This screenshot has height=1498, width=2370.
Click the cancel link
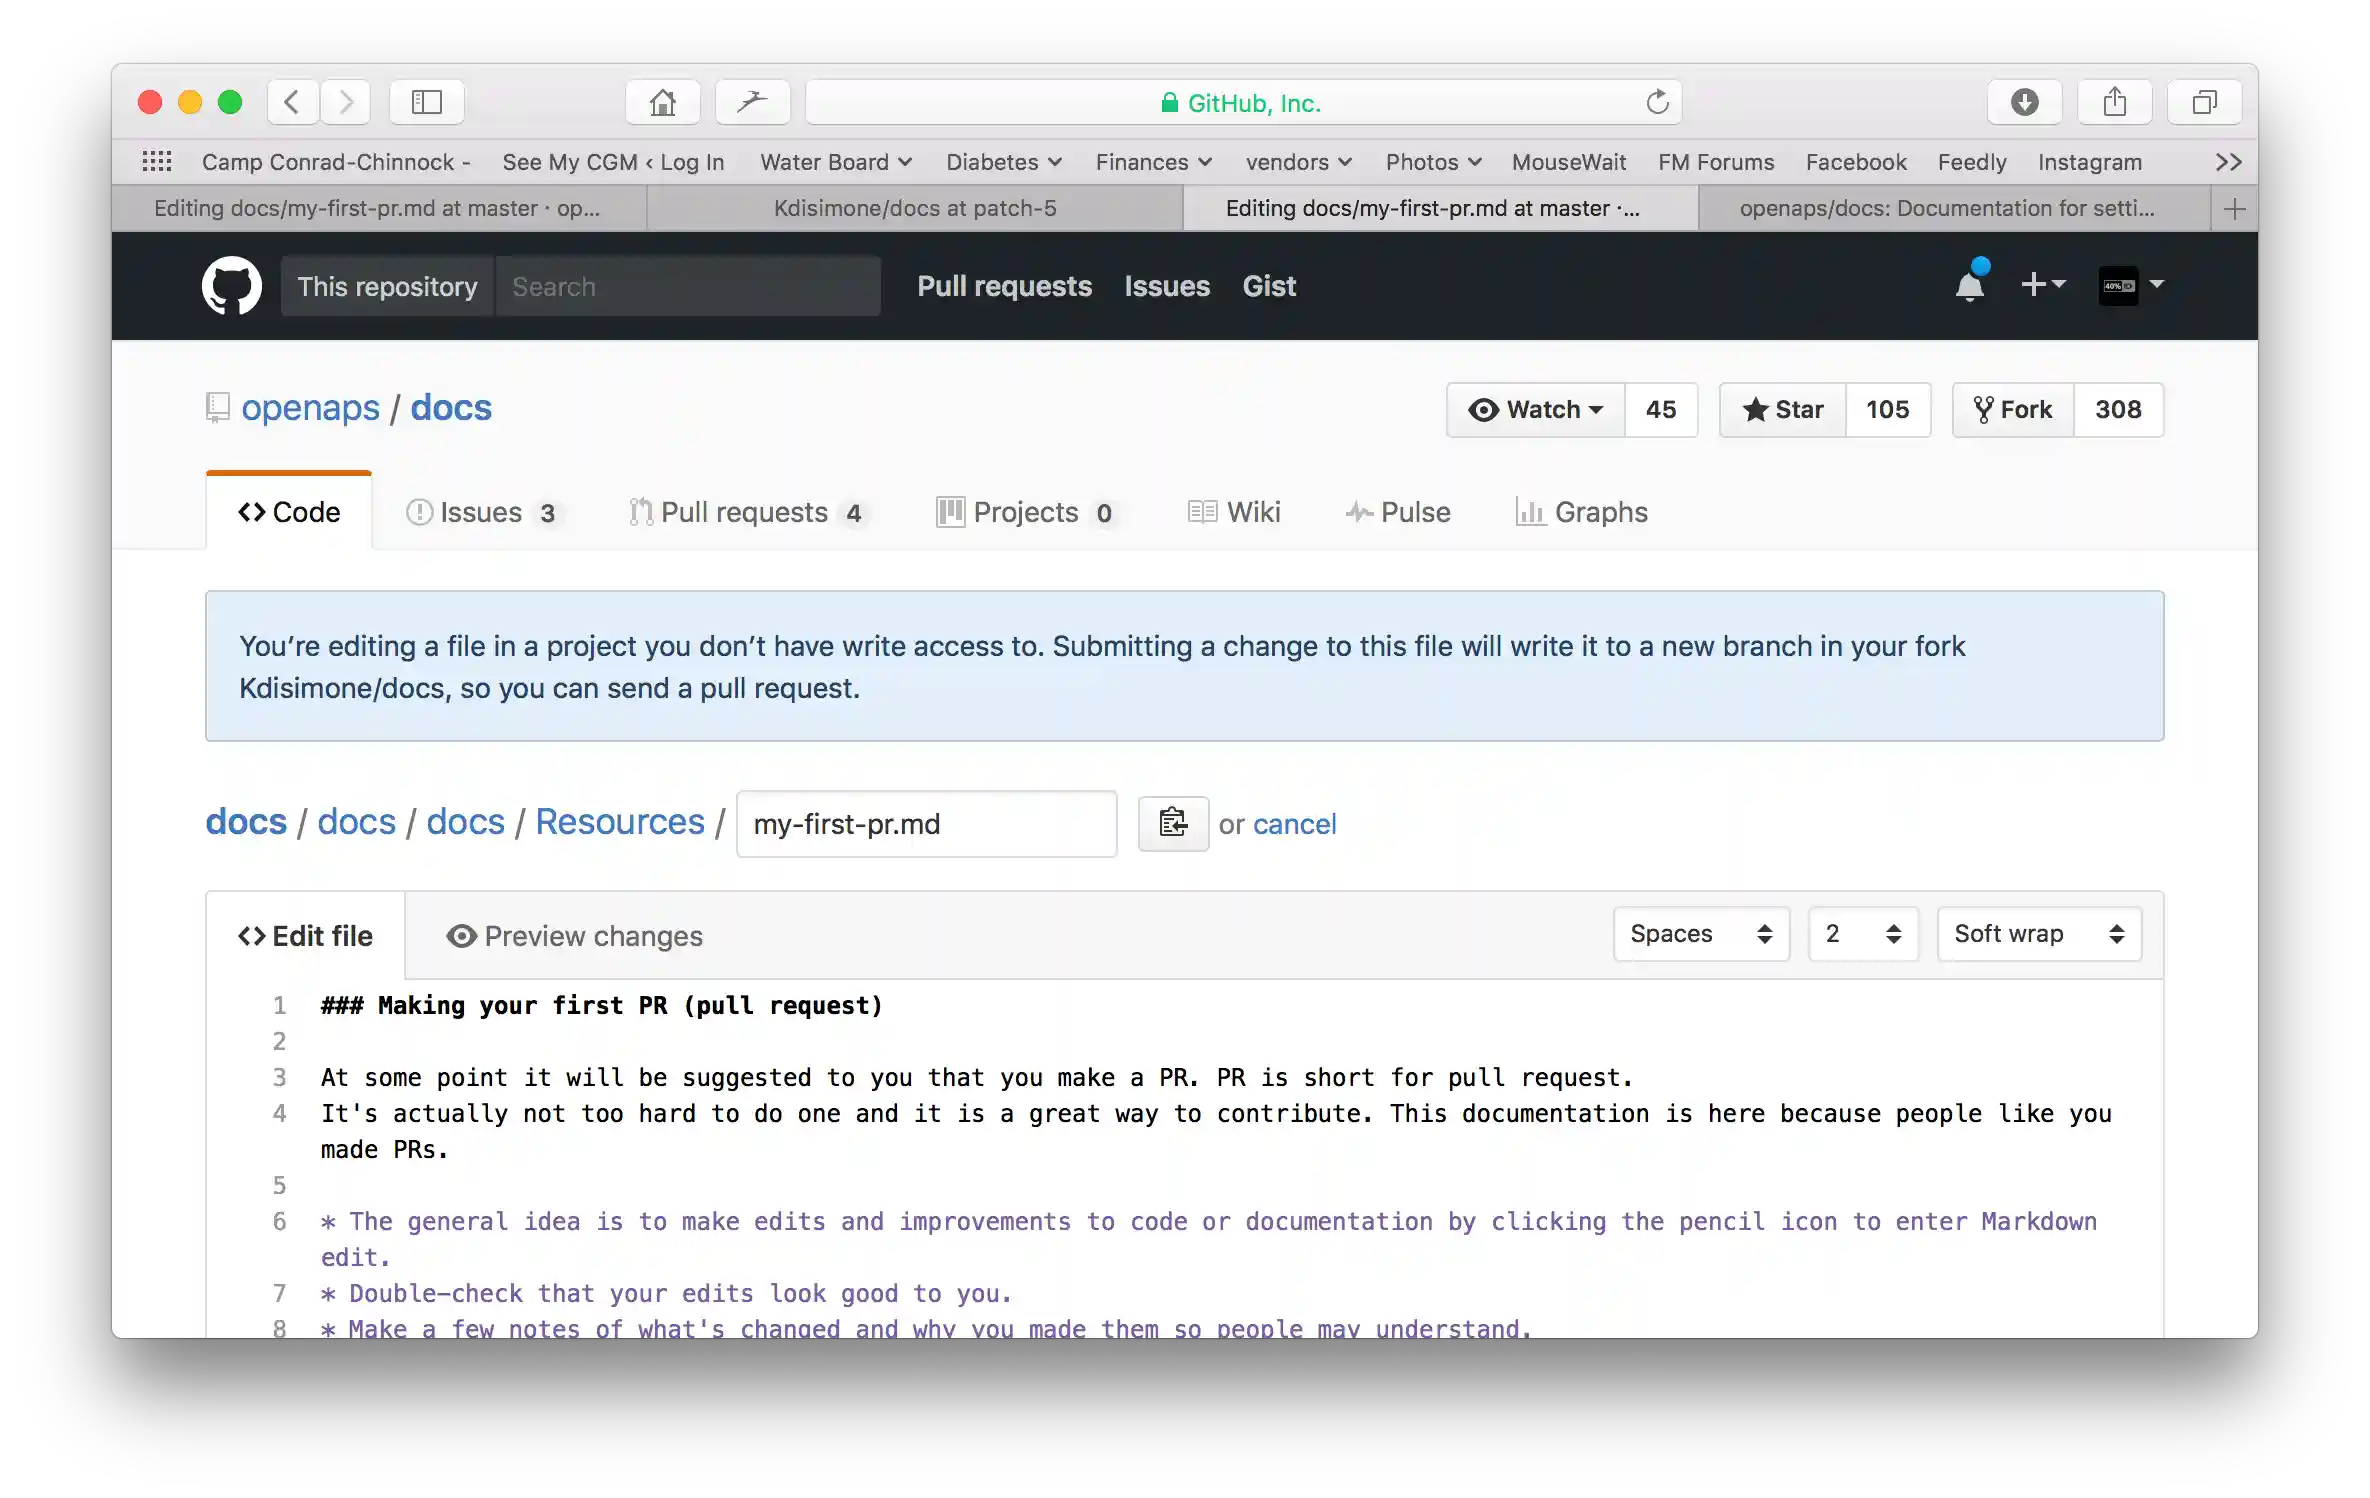tap(1294, 824)
